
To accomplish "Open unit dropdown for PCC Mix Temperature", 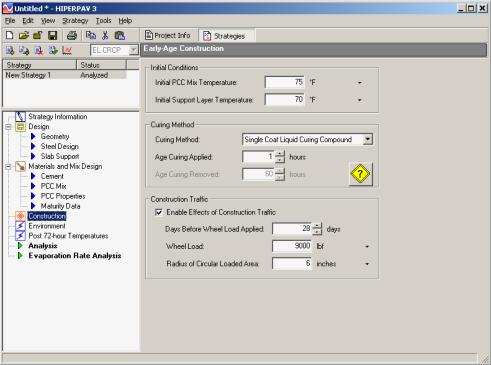I will [x=360, y=83].
